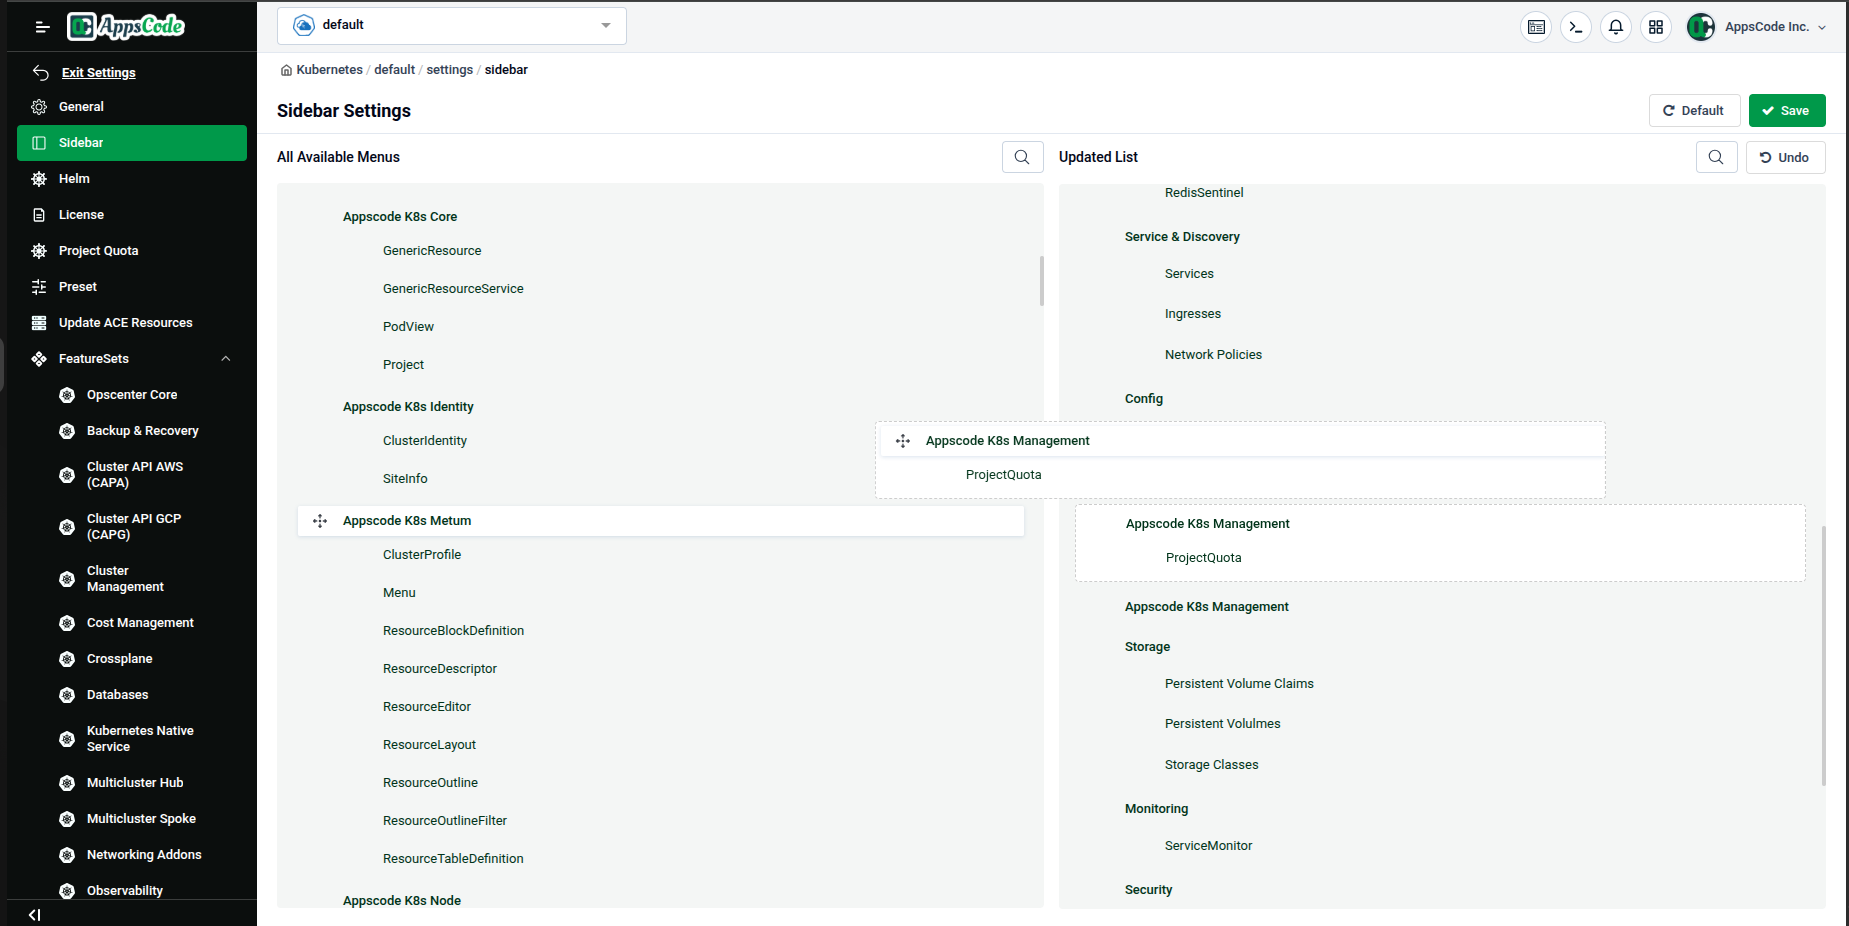1849x926 pixels.
Task: Click the search icon above Updated List
Action: tap(1717, 157)
